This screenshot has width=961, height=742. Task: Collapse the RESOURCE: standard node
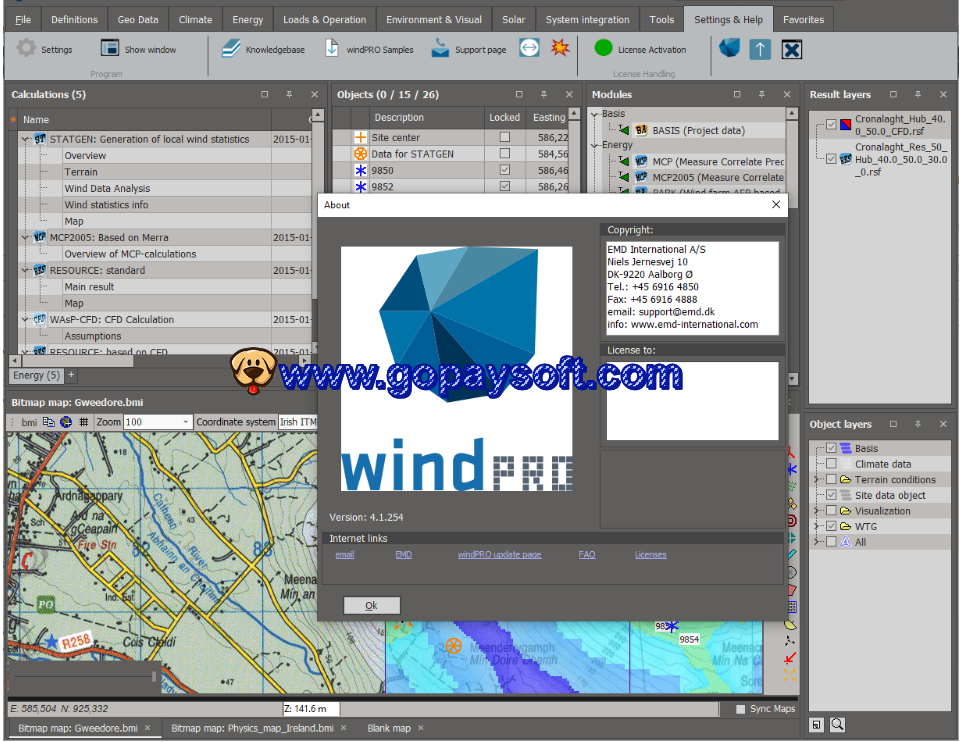point(25,270)
